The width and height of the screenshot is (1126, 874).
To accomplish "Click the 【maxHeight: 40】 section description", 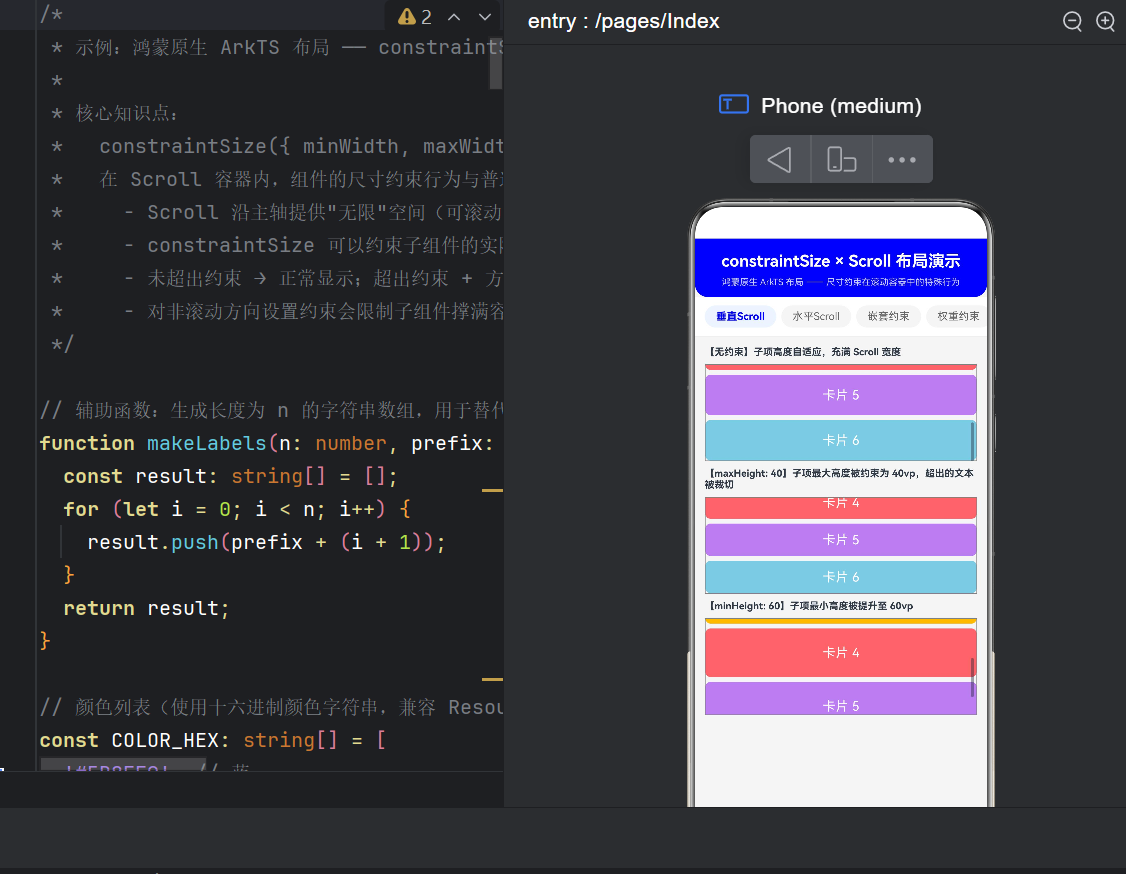I will tap(839, 479).
